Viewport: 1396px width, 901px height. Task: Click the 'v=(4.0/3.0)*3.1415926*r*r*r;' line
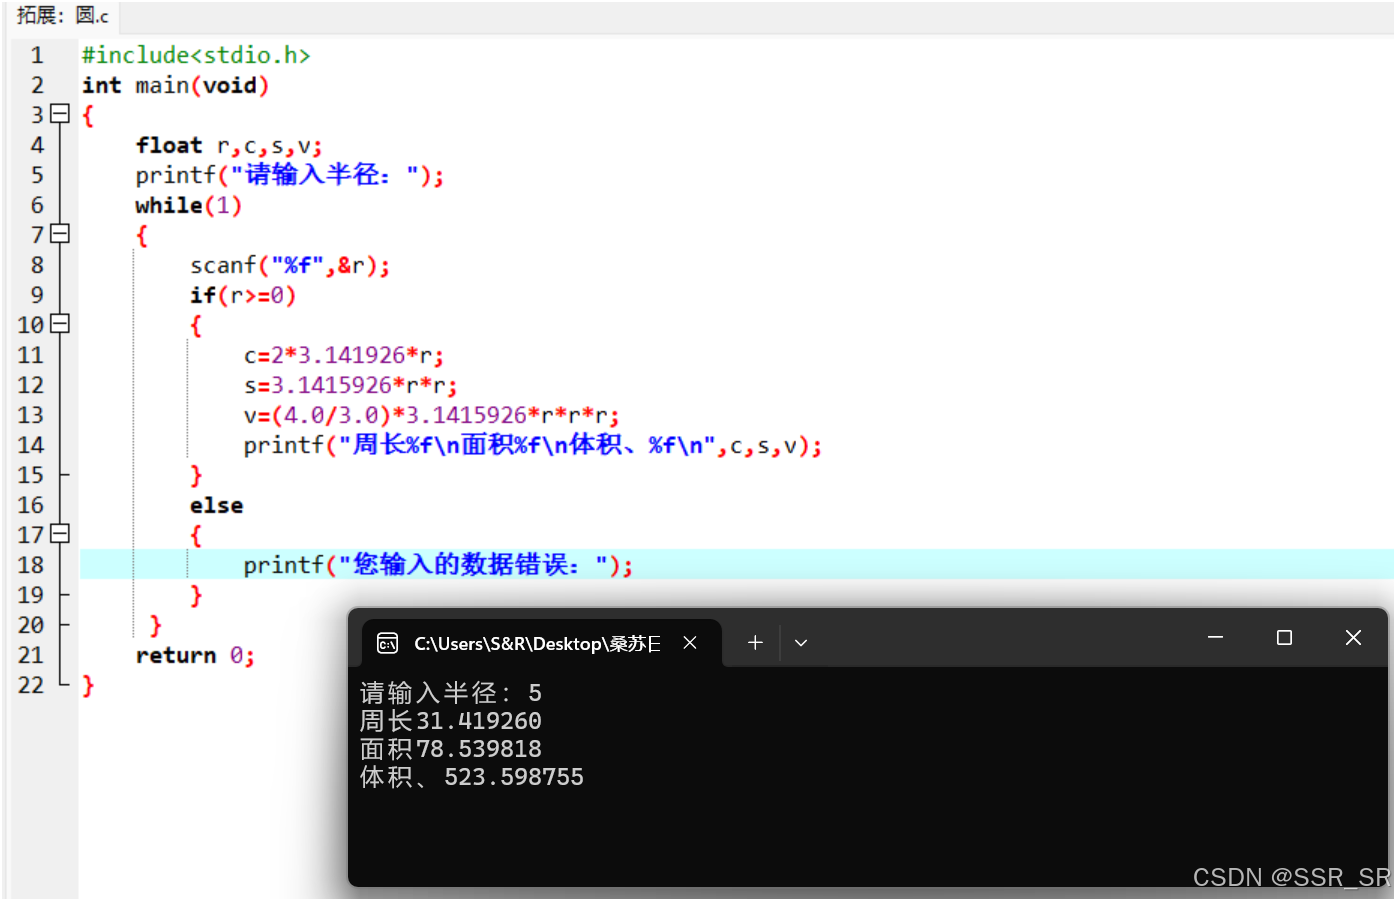431,415
